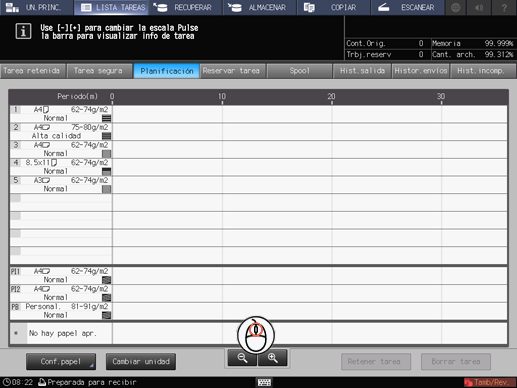Click the speaker sound icon

(x=479, y=7)
